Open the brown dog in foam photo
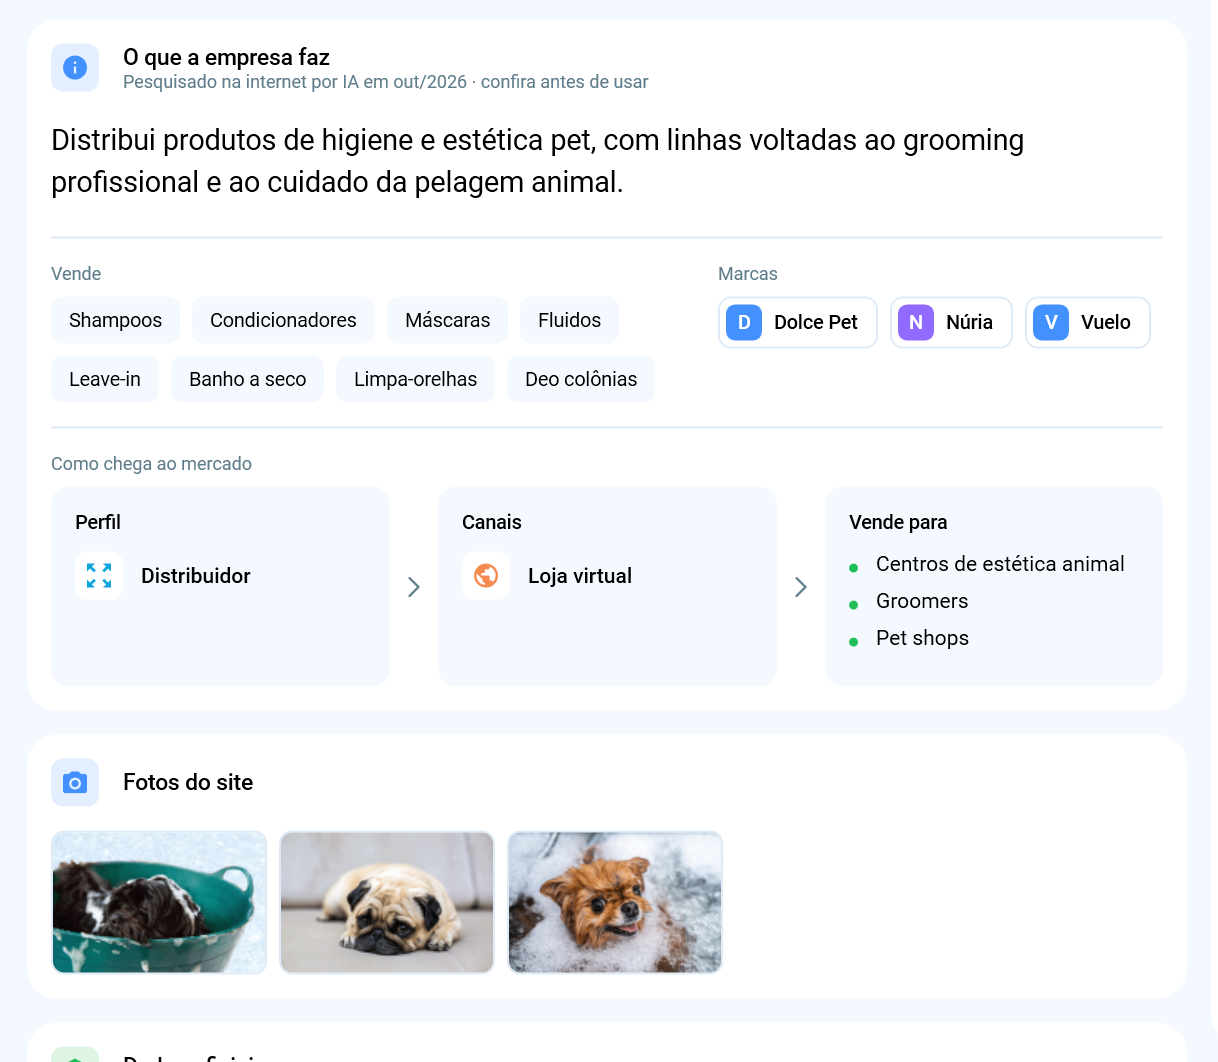Viewport: 1218px width, 1062px height. (x=615, y=902)
